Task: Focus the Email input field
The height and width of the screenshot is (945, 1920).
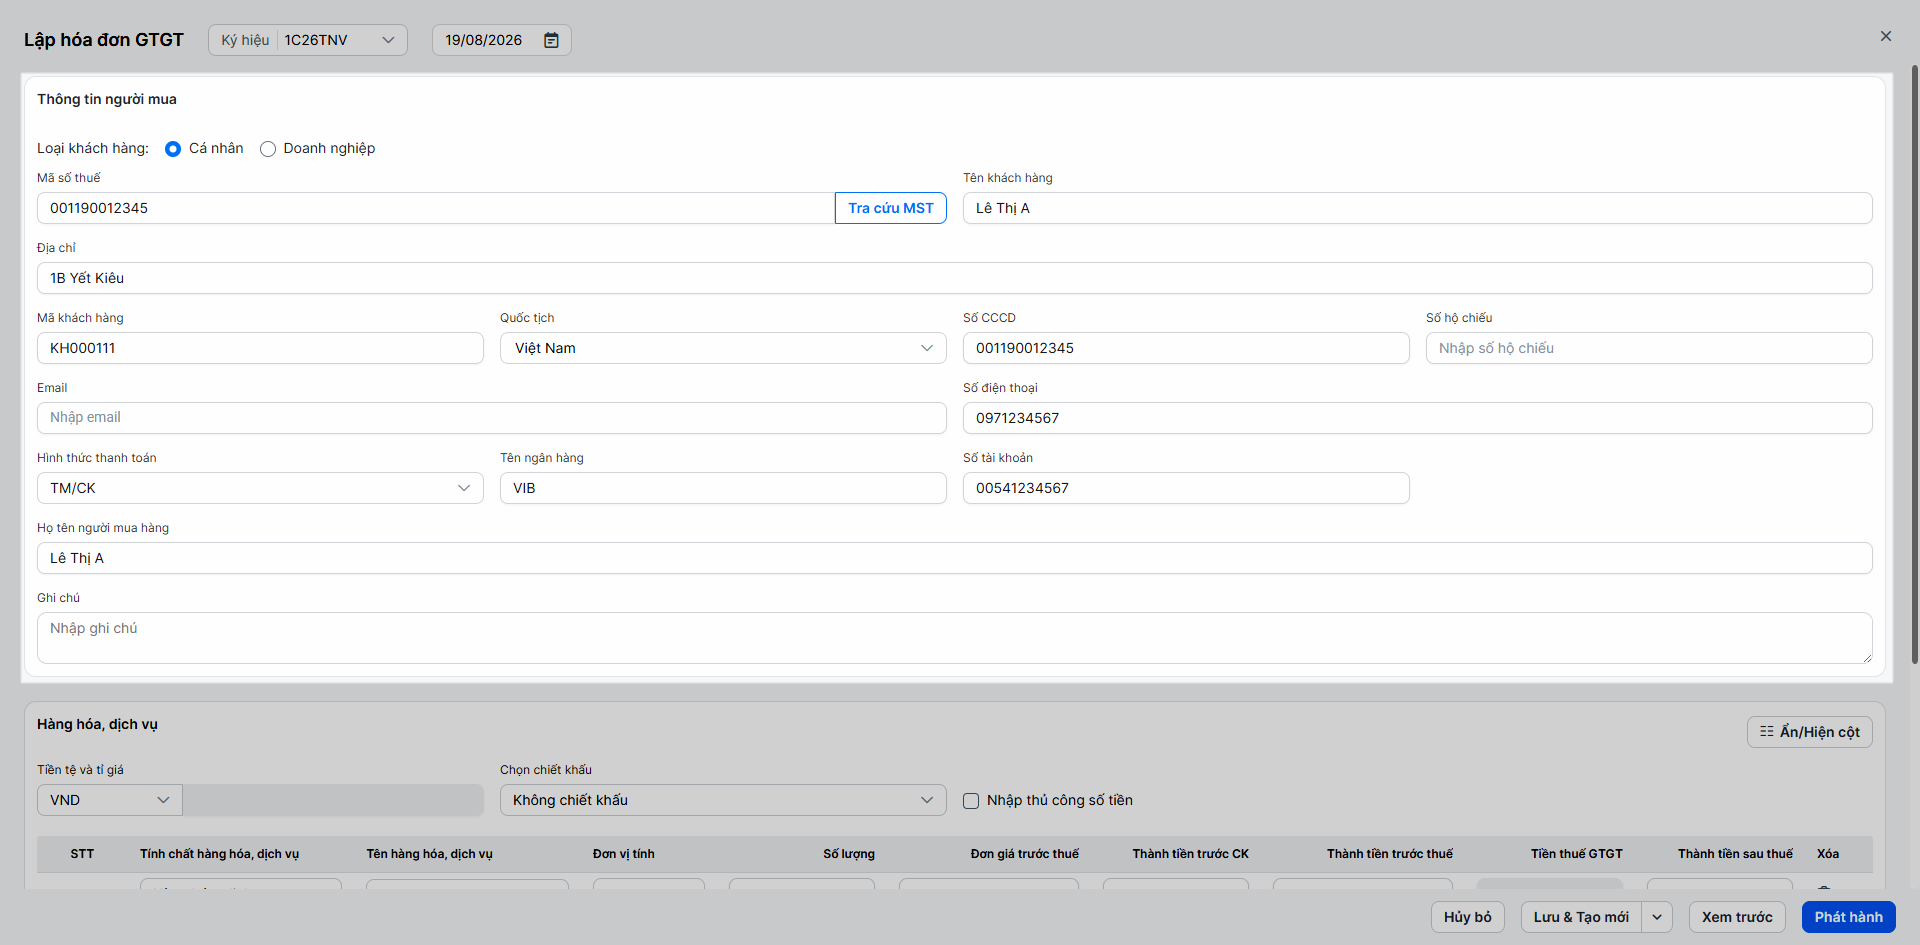Action: 492,418
